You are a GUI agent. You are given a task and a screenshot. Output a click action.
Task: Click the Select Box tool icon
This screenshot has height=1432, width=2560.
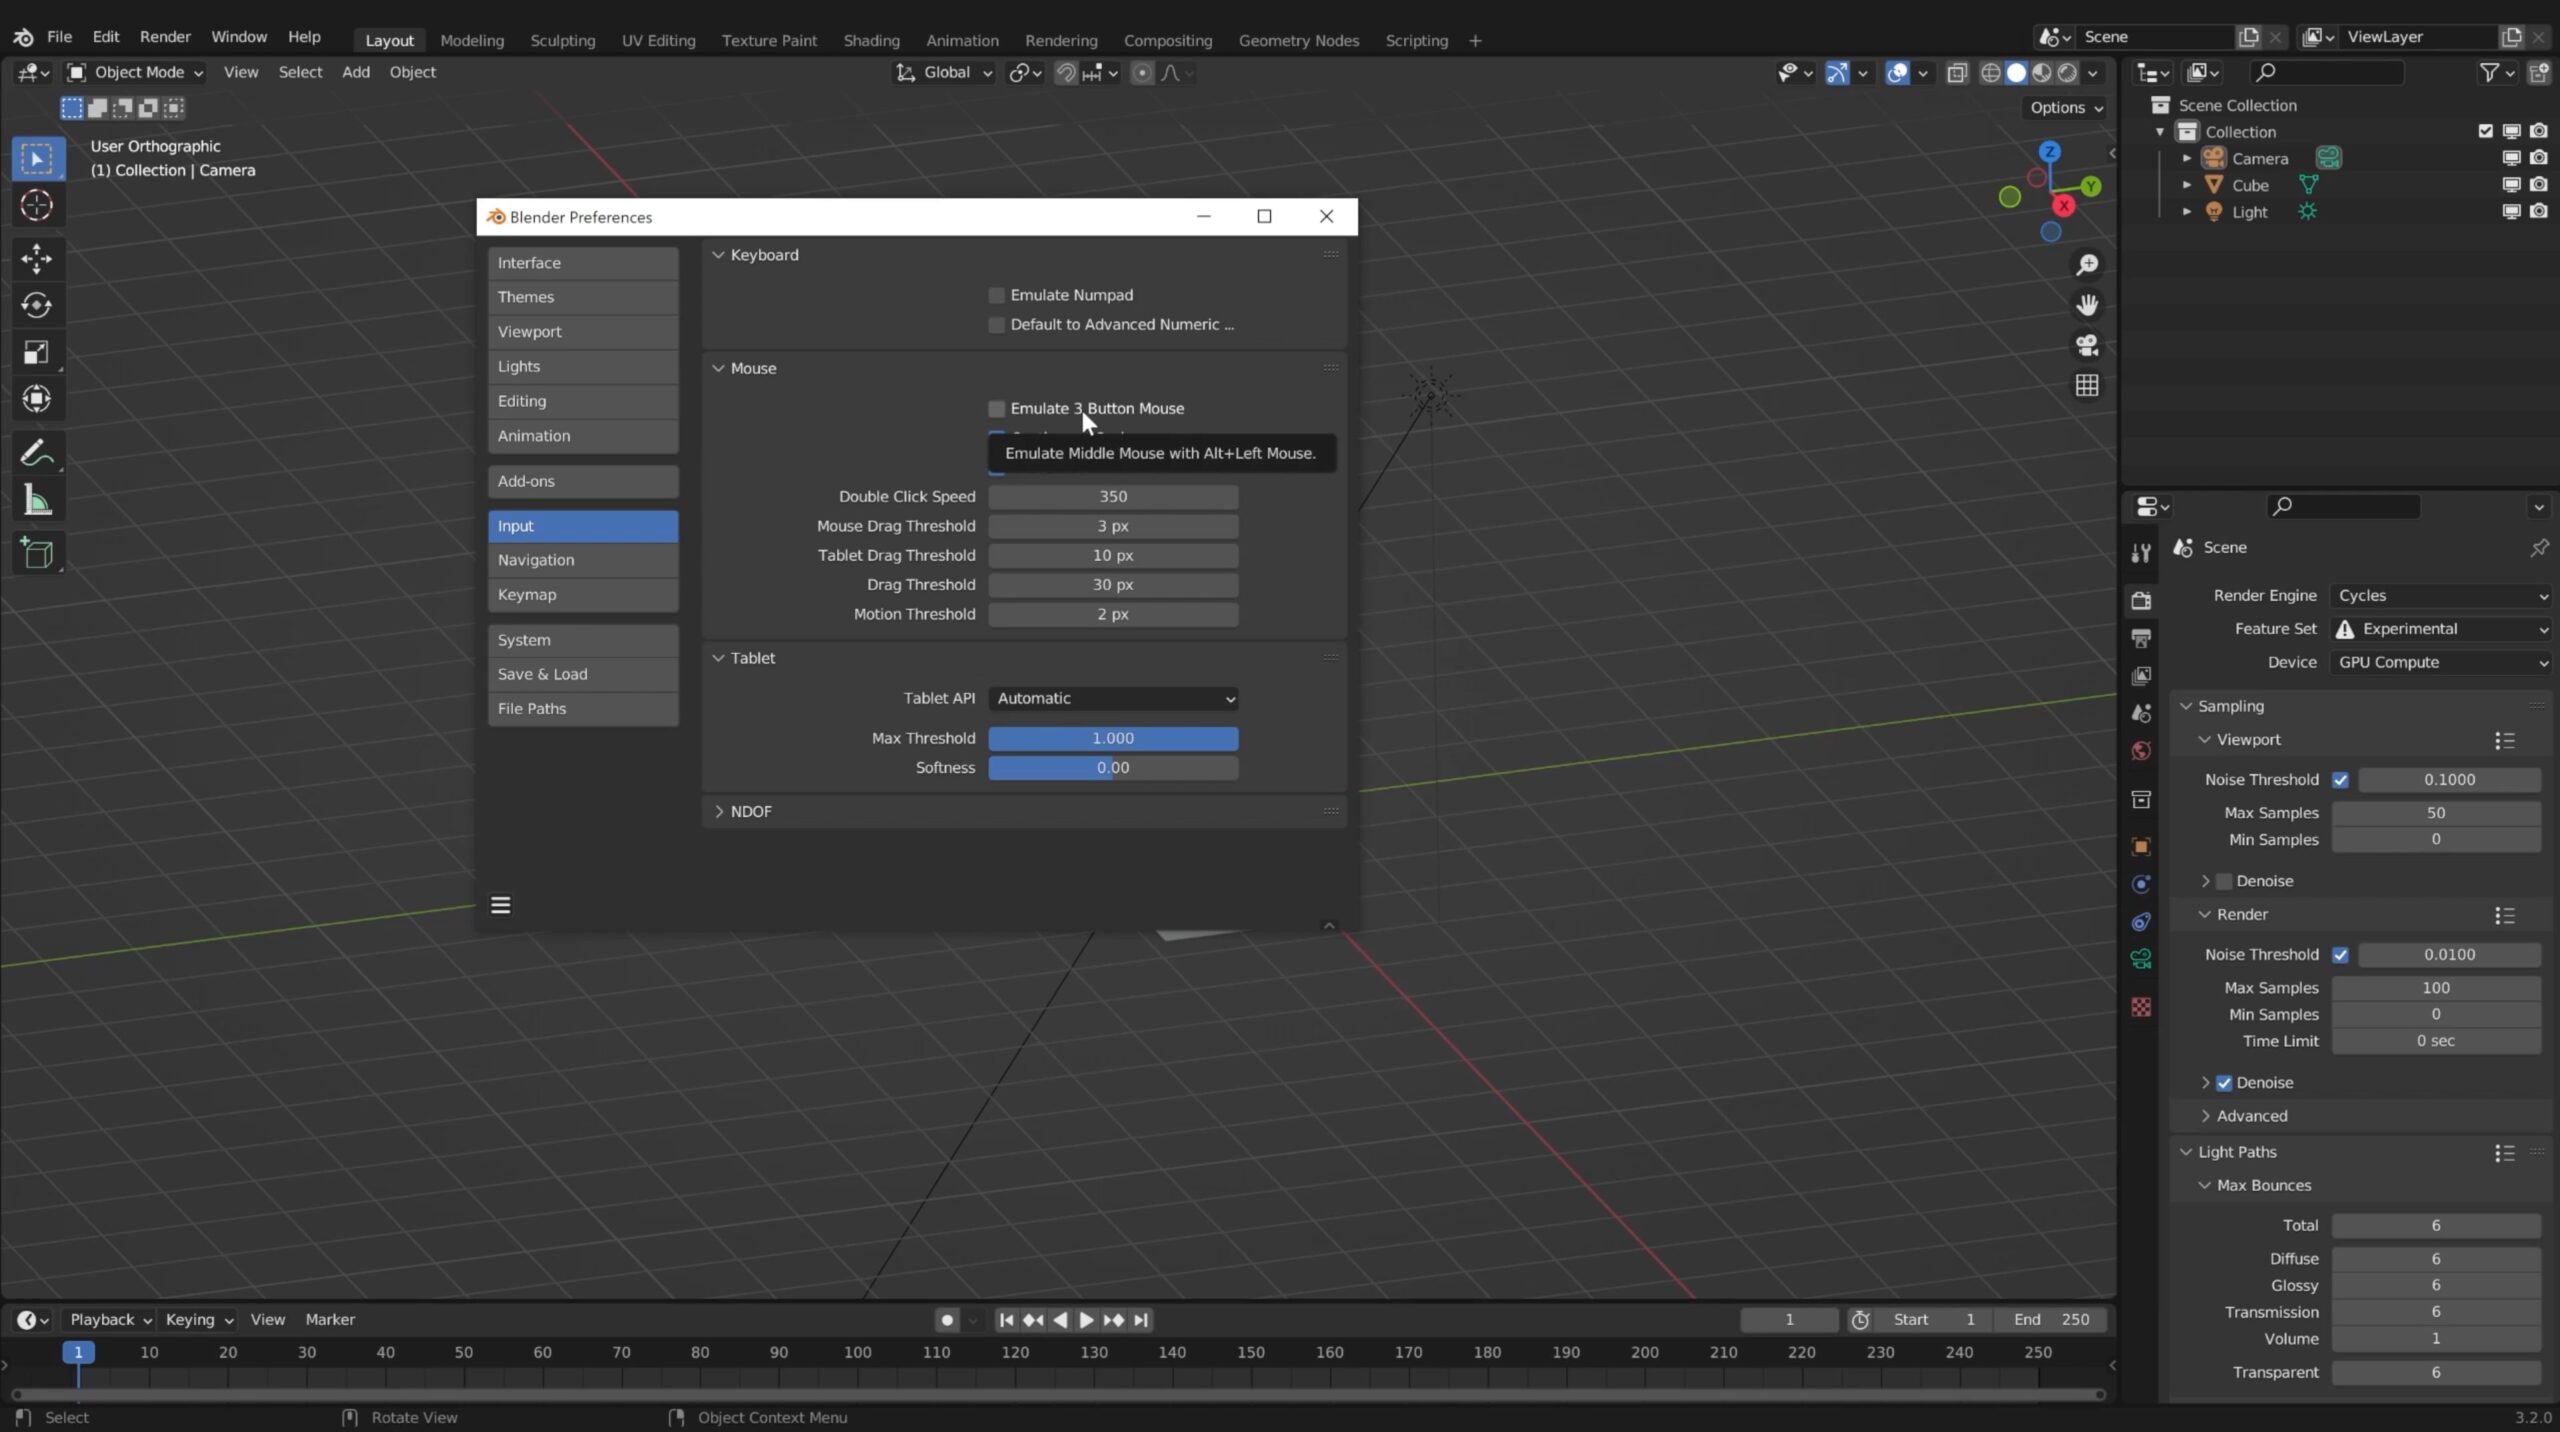[37, 159]
